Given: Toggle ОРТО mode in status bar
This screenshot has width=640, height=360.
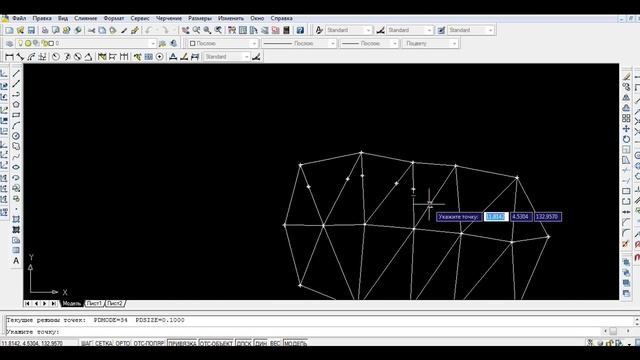Looking at the screenshot, I should pos(122,343).
